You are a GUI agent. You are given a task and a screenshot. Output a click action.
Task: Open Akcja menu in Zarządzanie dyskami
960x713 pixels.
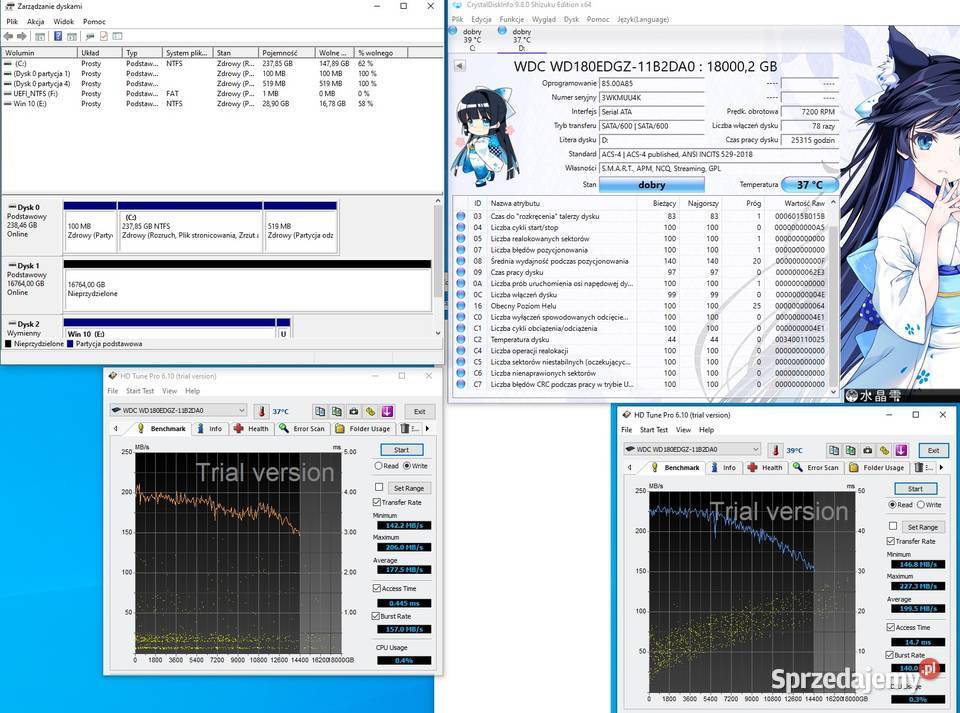35,21
